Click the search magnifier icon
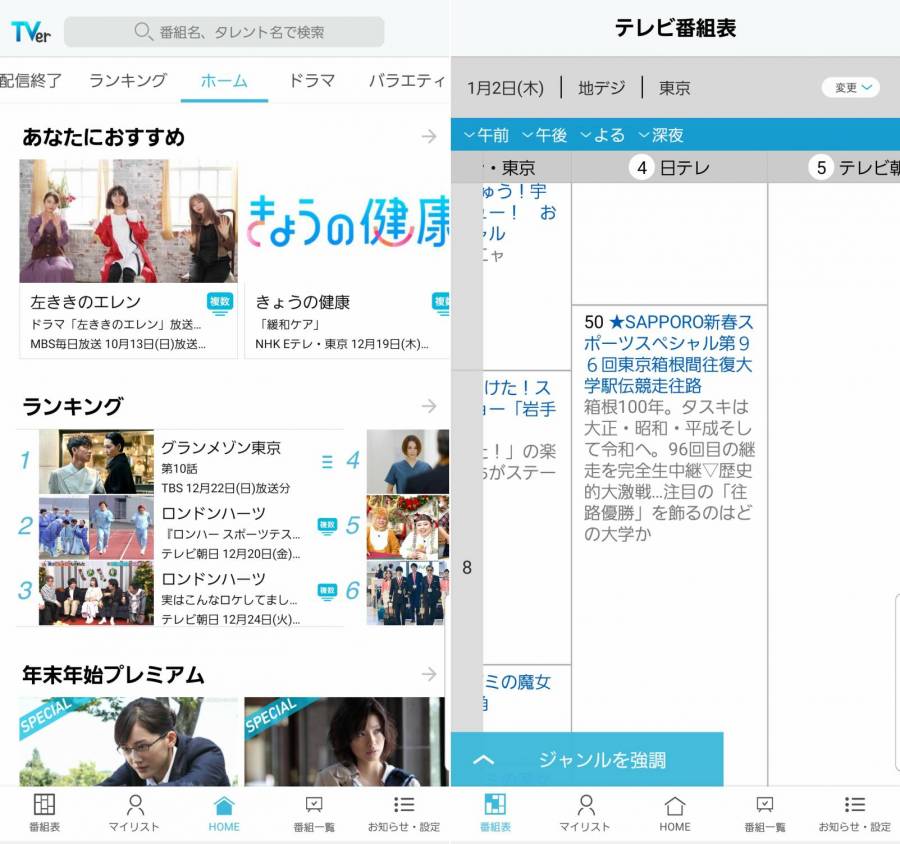900x844 pixels. (x=142, y=31)
